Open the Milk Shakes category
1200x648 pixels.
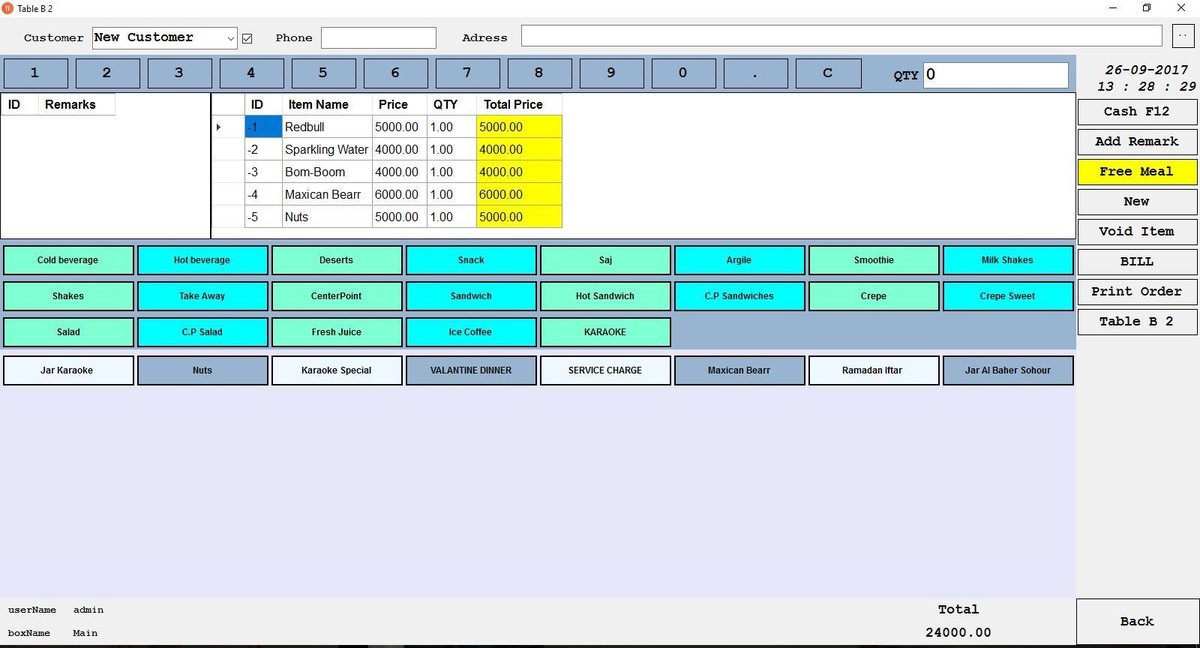(x=1008, y=260)
